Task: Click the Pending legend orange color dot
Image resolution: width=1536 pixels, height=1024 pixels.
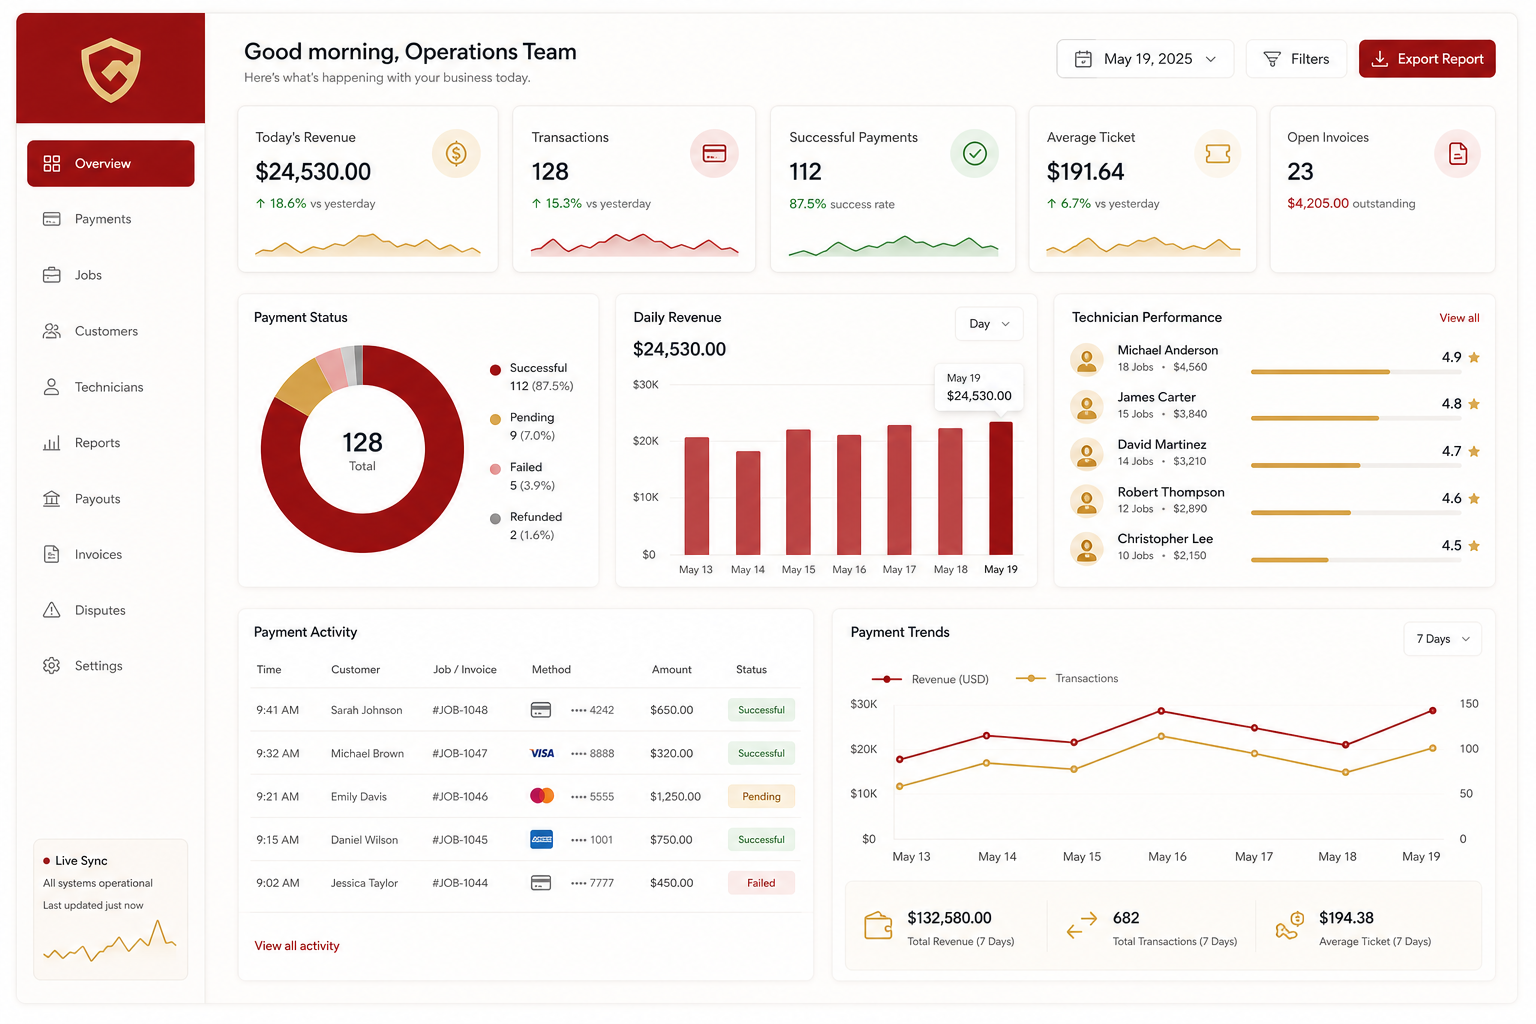Action: click(495, 419)
